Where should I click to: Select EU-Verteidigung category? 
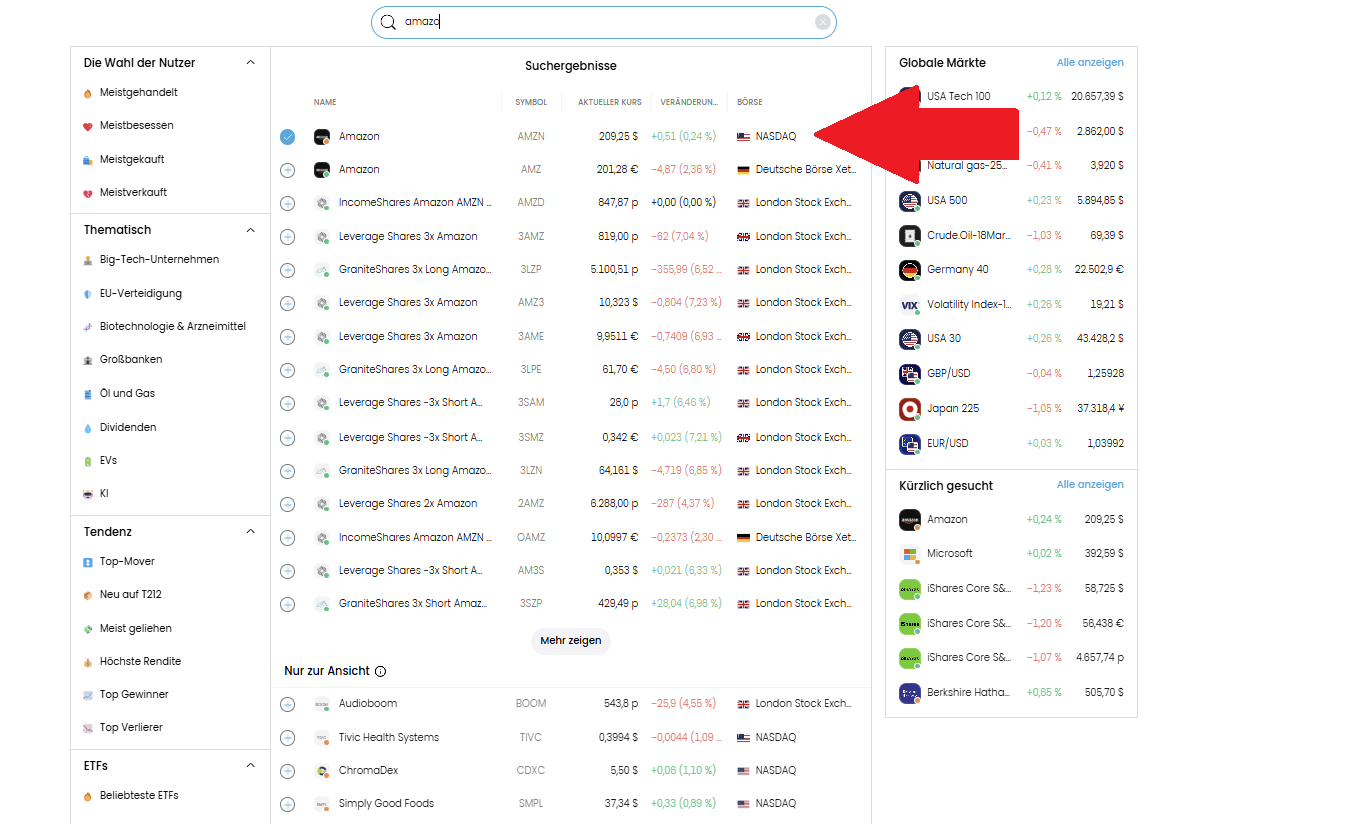pyautogui.click(x=141, y=294)
